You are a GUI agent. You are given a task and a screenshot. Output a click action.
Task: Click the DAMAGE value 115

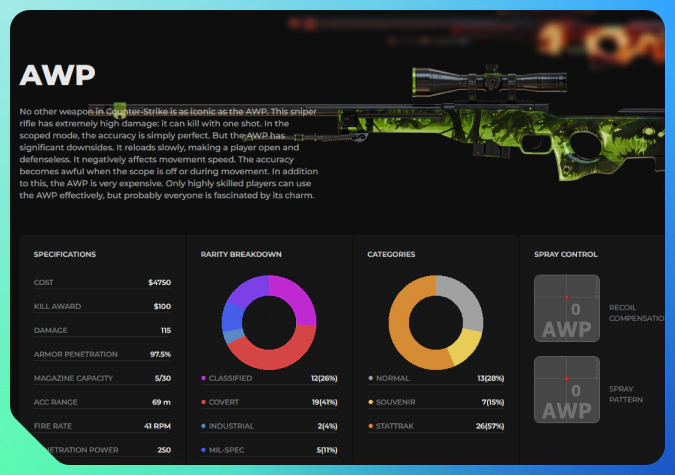pyautogui.click(x=166, y=330)
